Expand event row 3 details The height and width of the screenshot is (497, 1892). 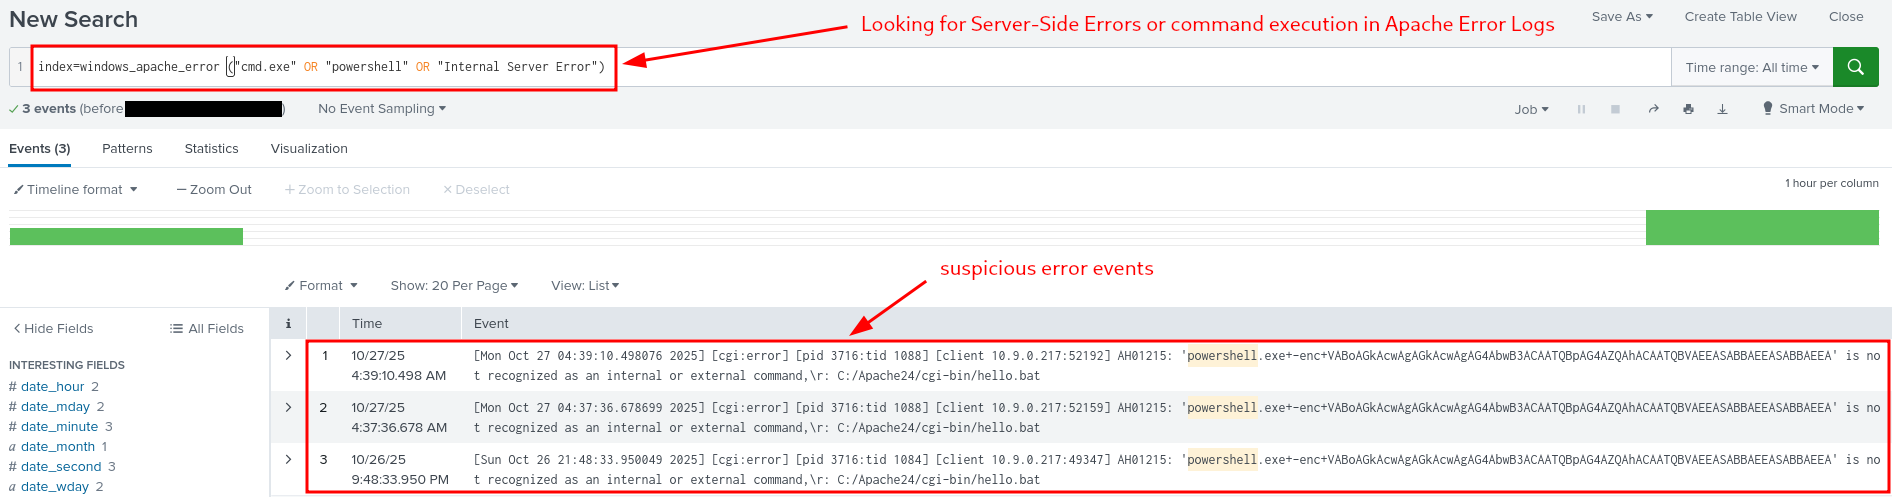click(x=288, y=459)
